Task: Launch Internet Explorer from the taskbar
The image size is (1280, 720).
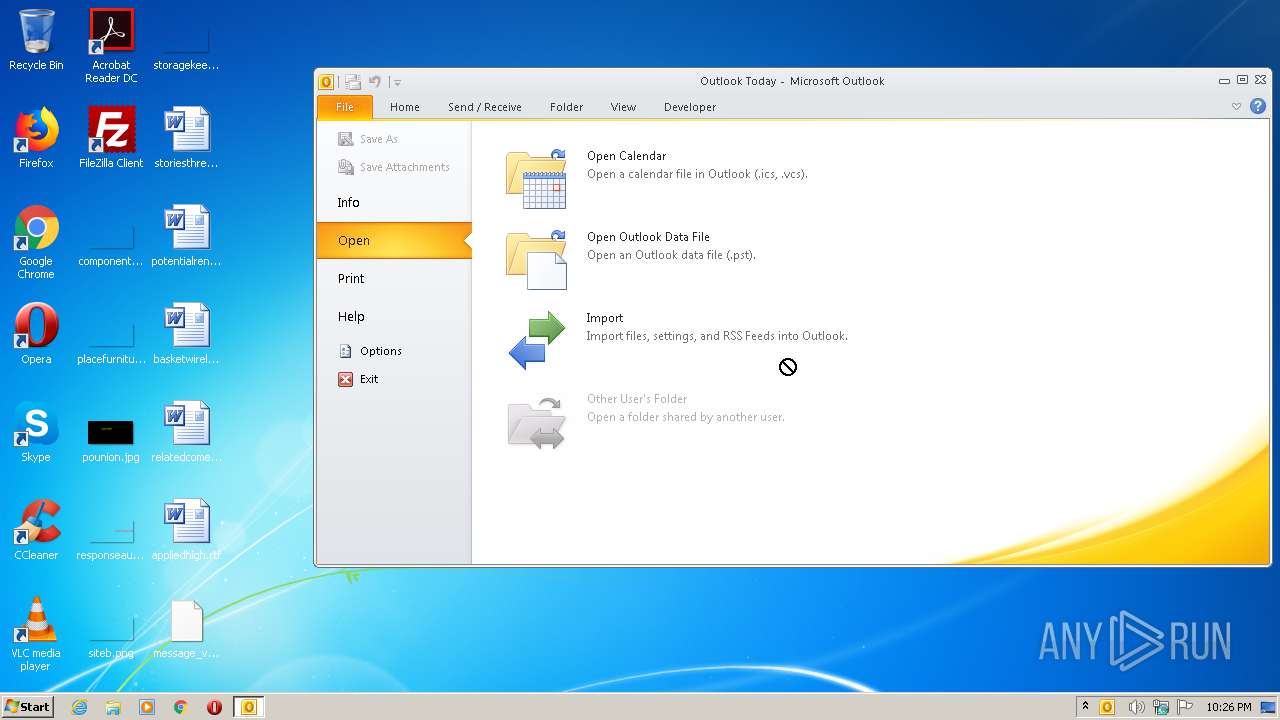Action: 79,707
